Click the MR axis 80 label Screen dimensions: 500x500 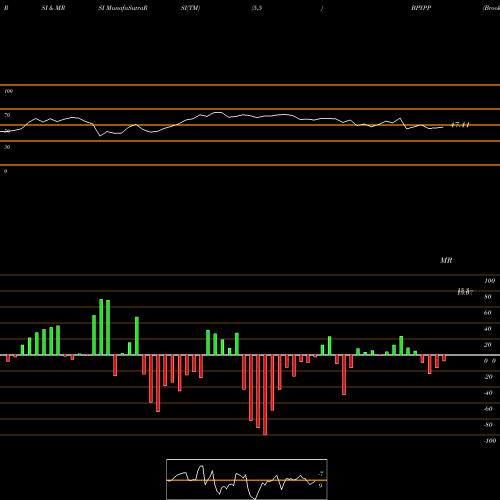coord(488,297)
